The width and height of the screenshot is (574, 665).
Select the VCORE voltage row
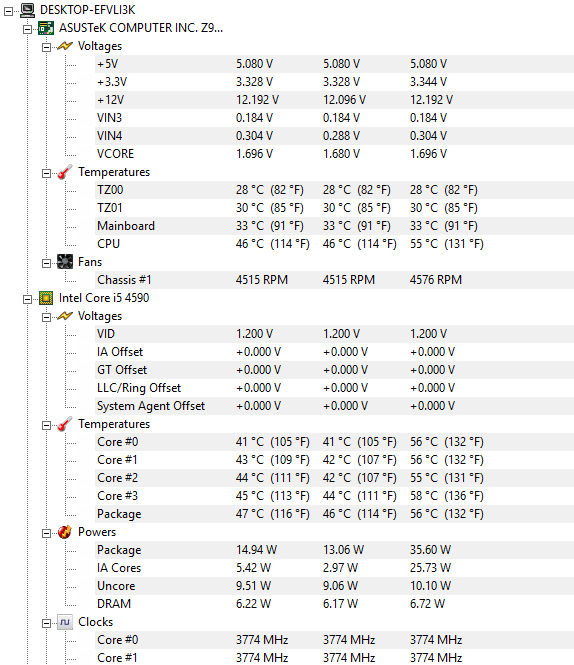pos(335,154)
